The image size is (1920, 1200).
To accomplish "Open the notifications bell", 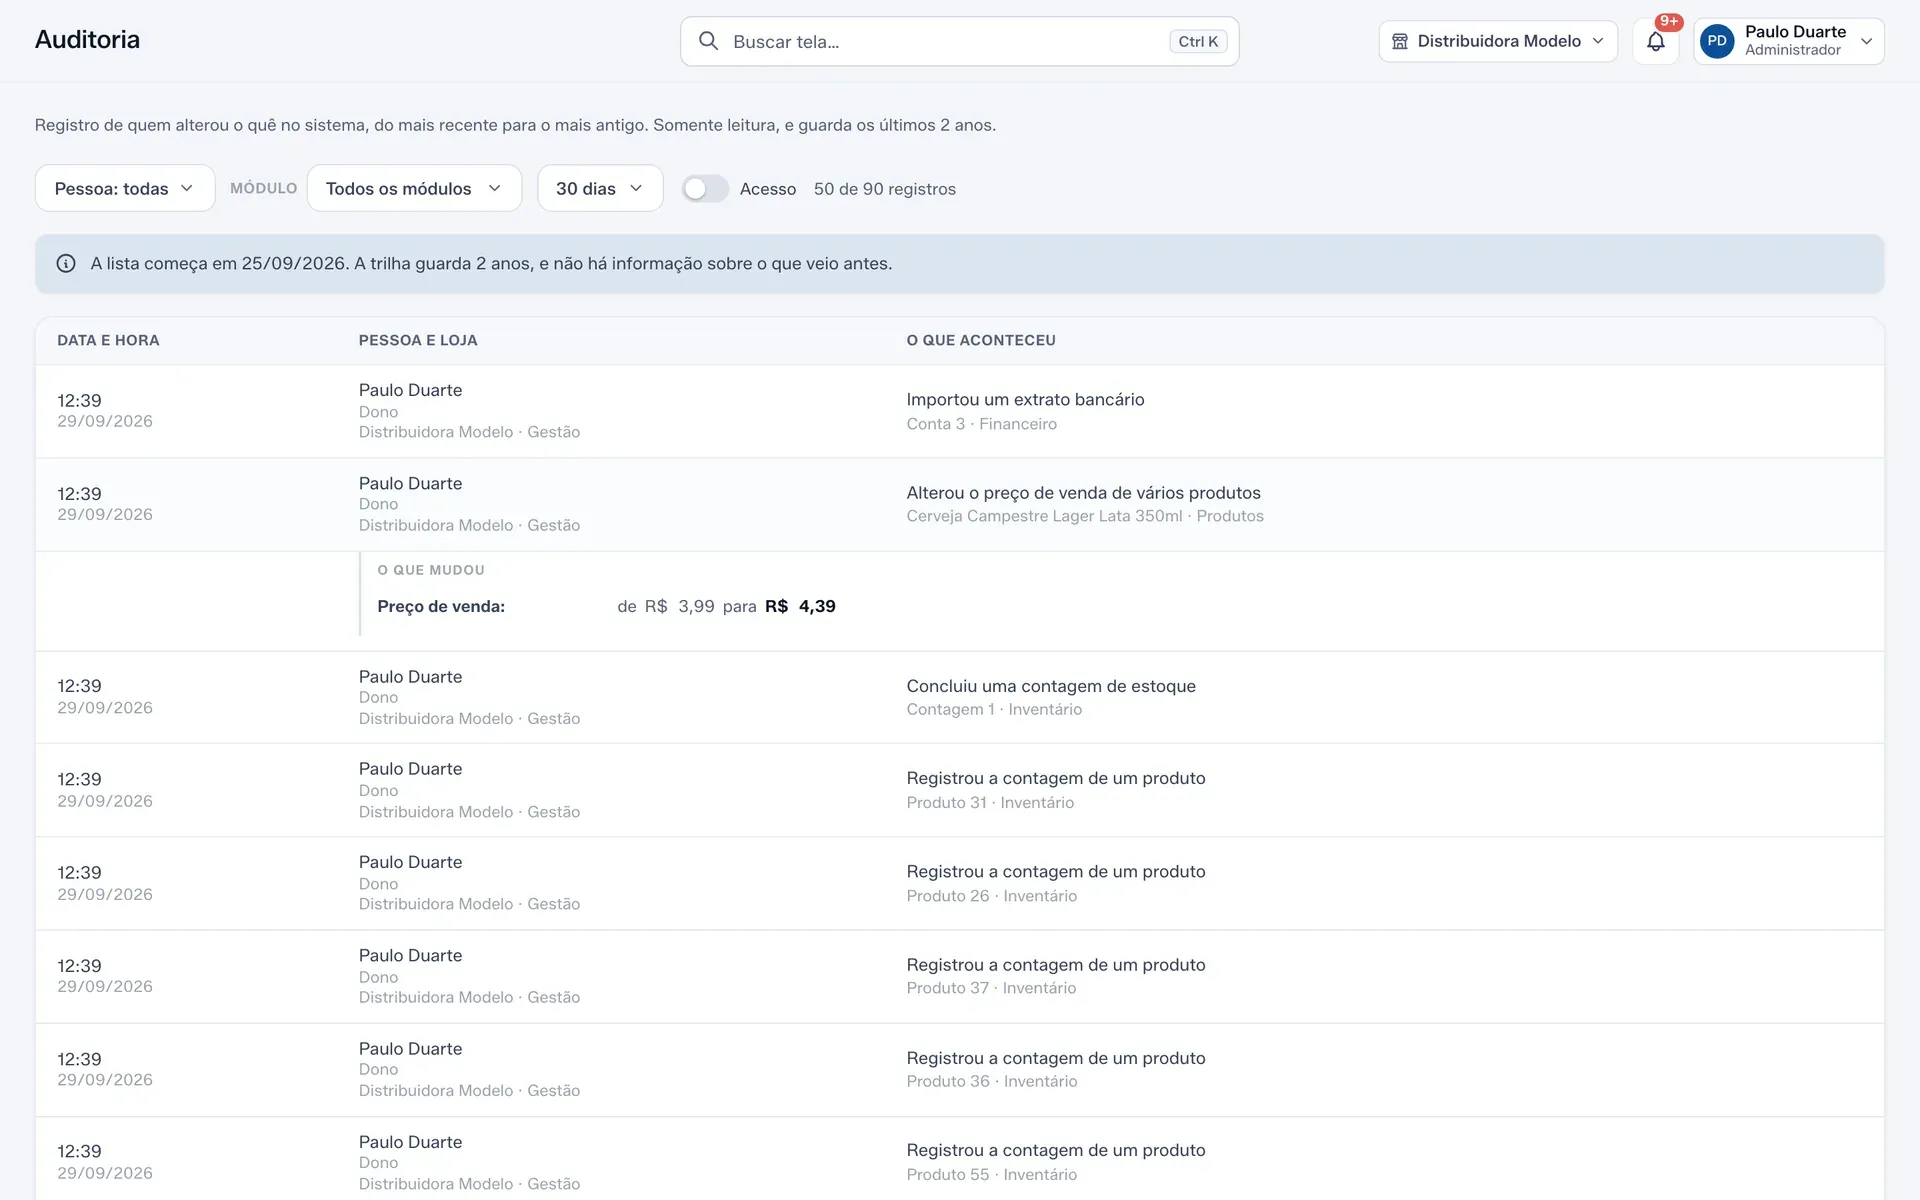I will [1655, 41].
